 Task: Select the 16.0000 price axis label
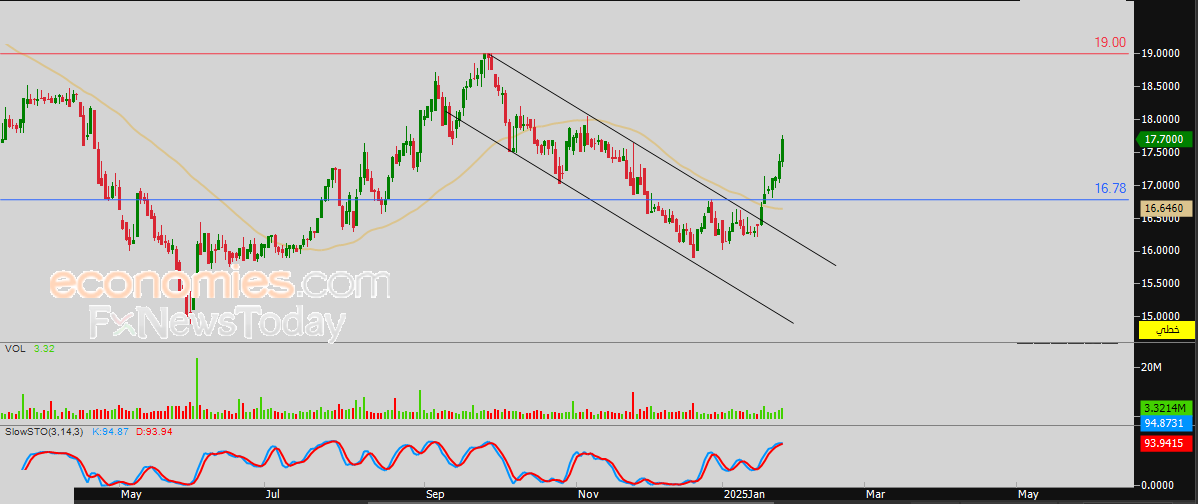click(x=1161, y=250)
